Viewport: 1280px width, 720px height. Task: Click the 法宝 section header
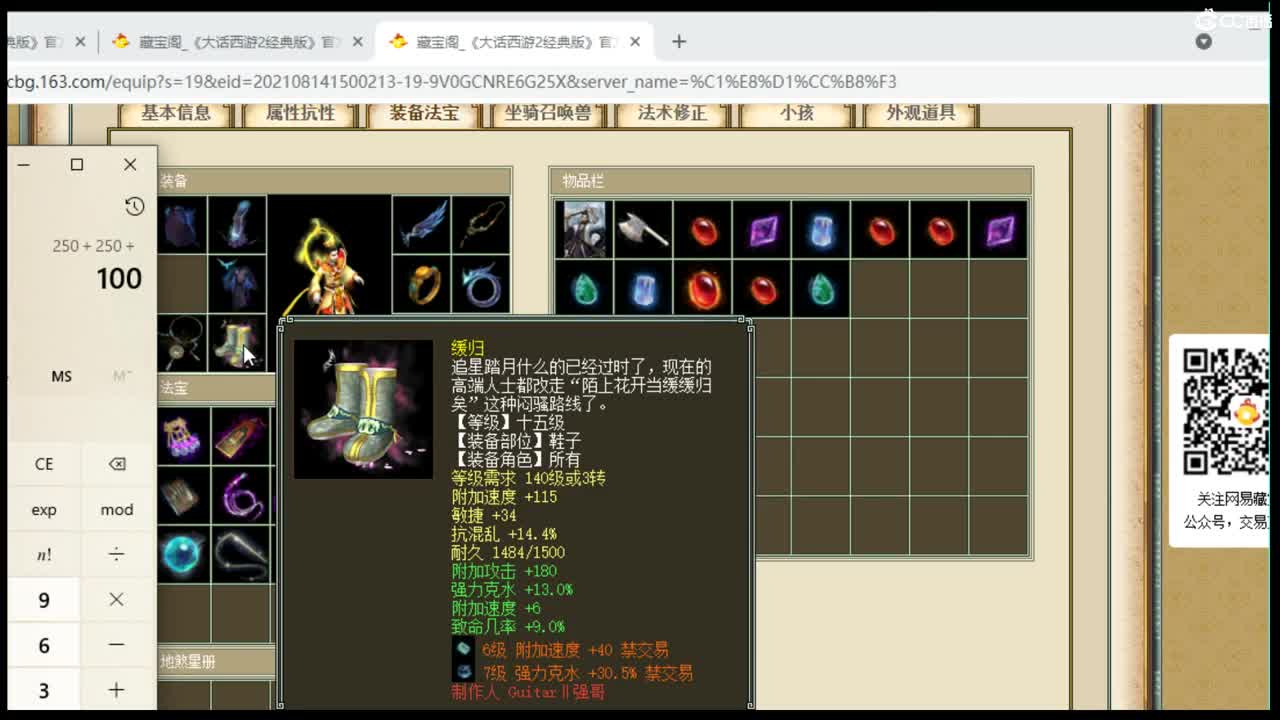click(x=215, y=388)
